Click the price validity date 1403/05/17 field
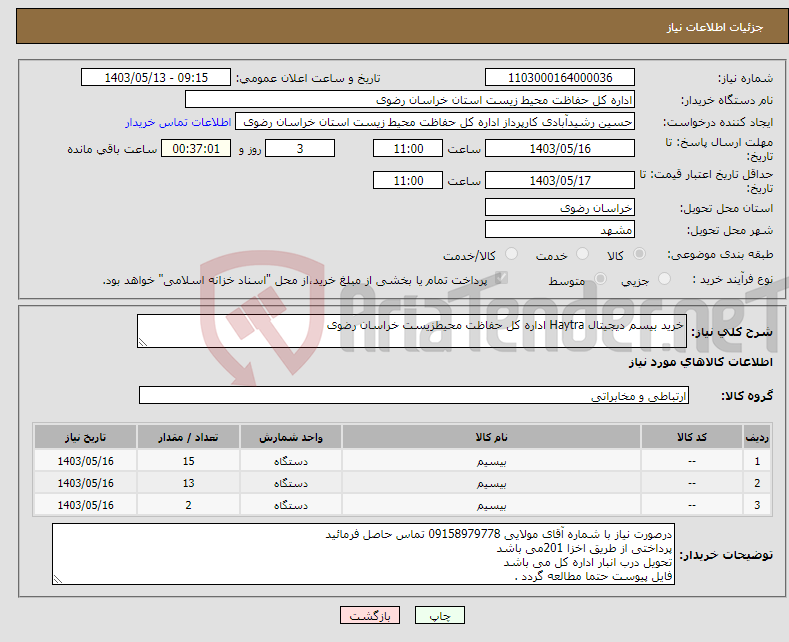This screenshot has height=642, width=789. 560,180
